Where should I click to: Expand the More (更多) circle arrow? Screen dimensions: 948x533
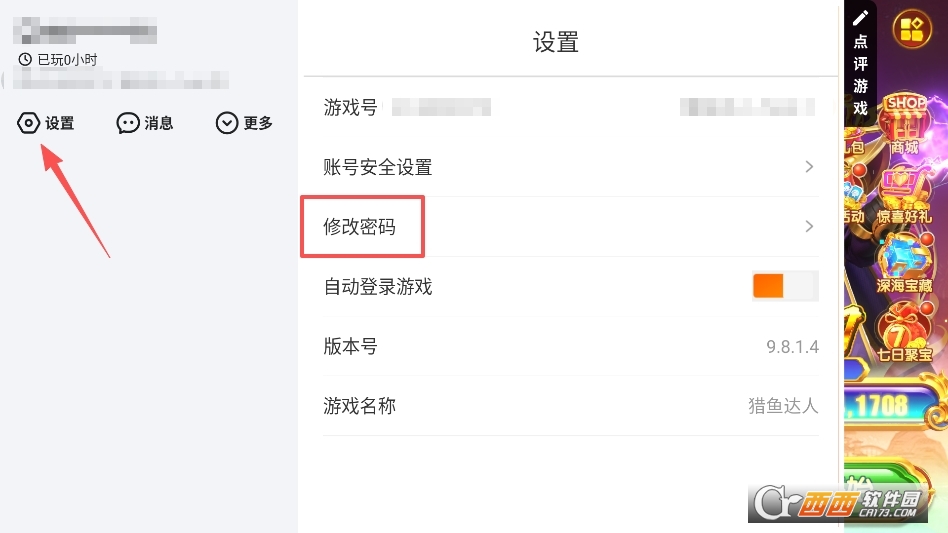coord(227,123)
